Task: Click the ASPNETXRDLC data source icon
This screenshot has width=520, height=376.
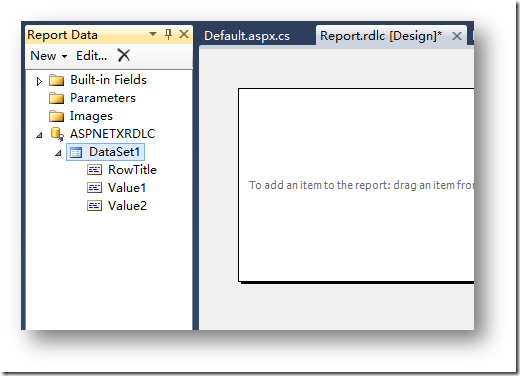Action: click(57, 134)
